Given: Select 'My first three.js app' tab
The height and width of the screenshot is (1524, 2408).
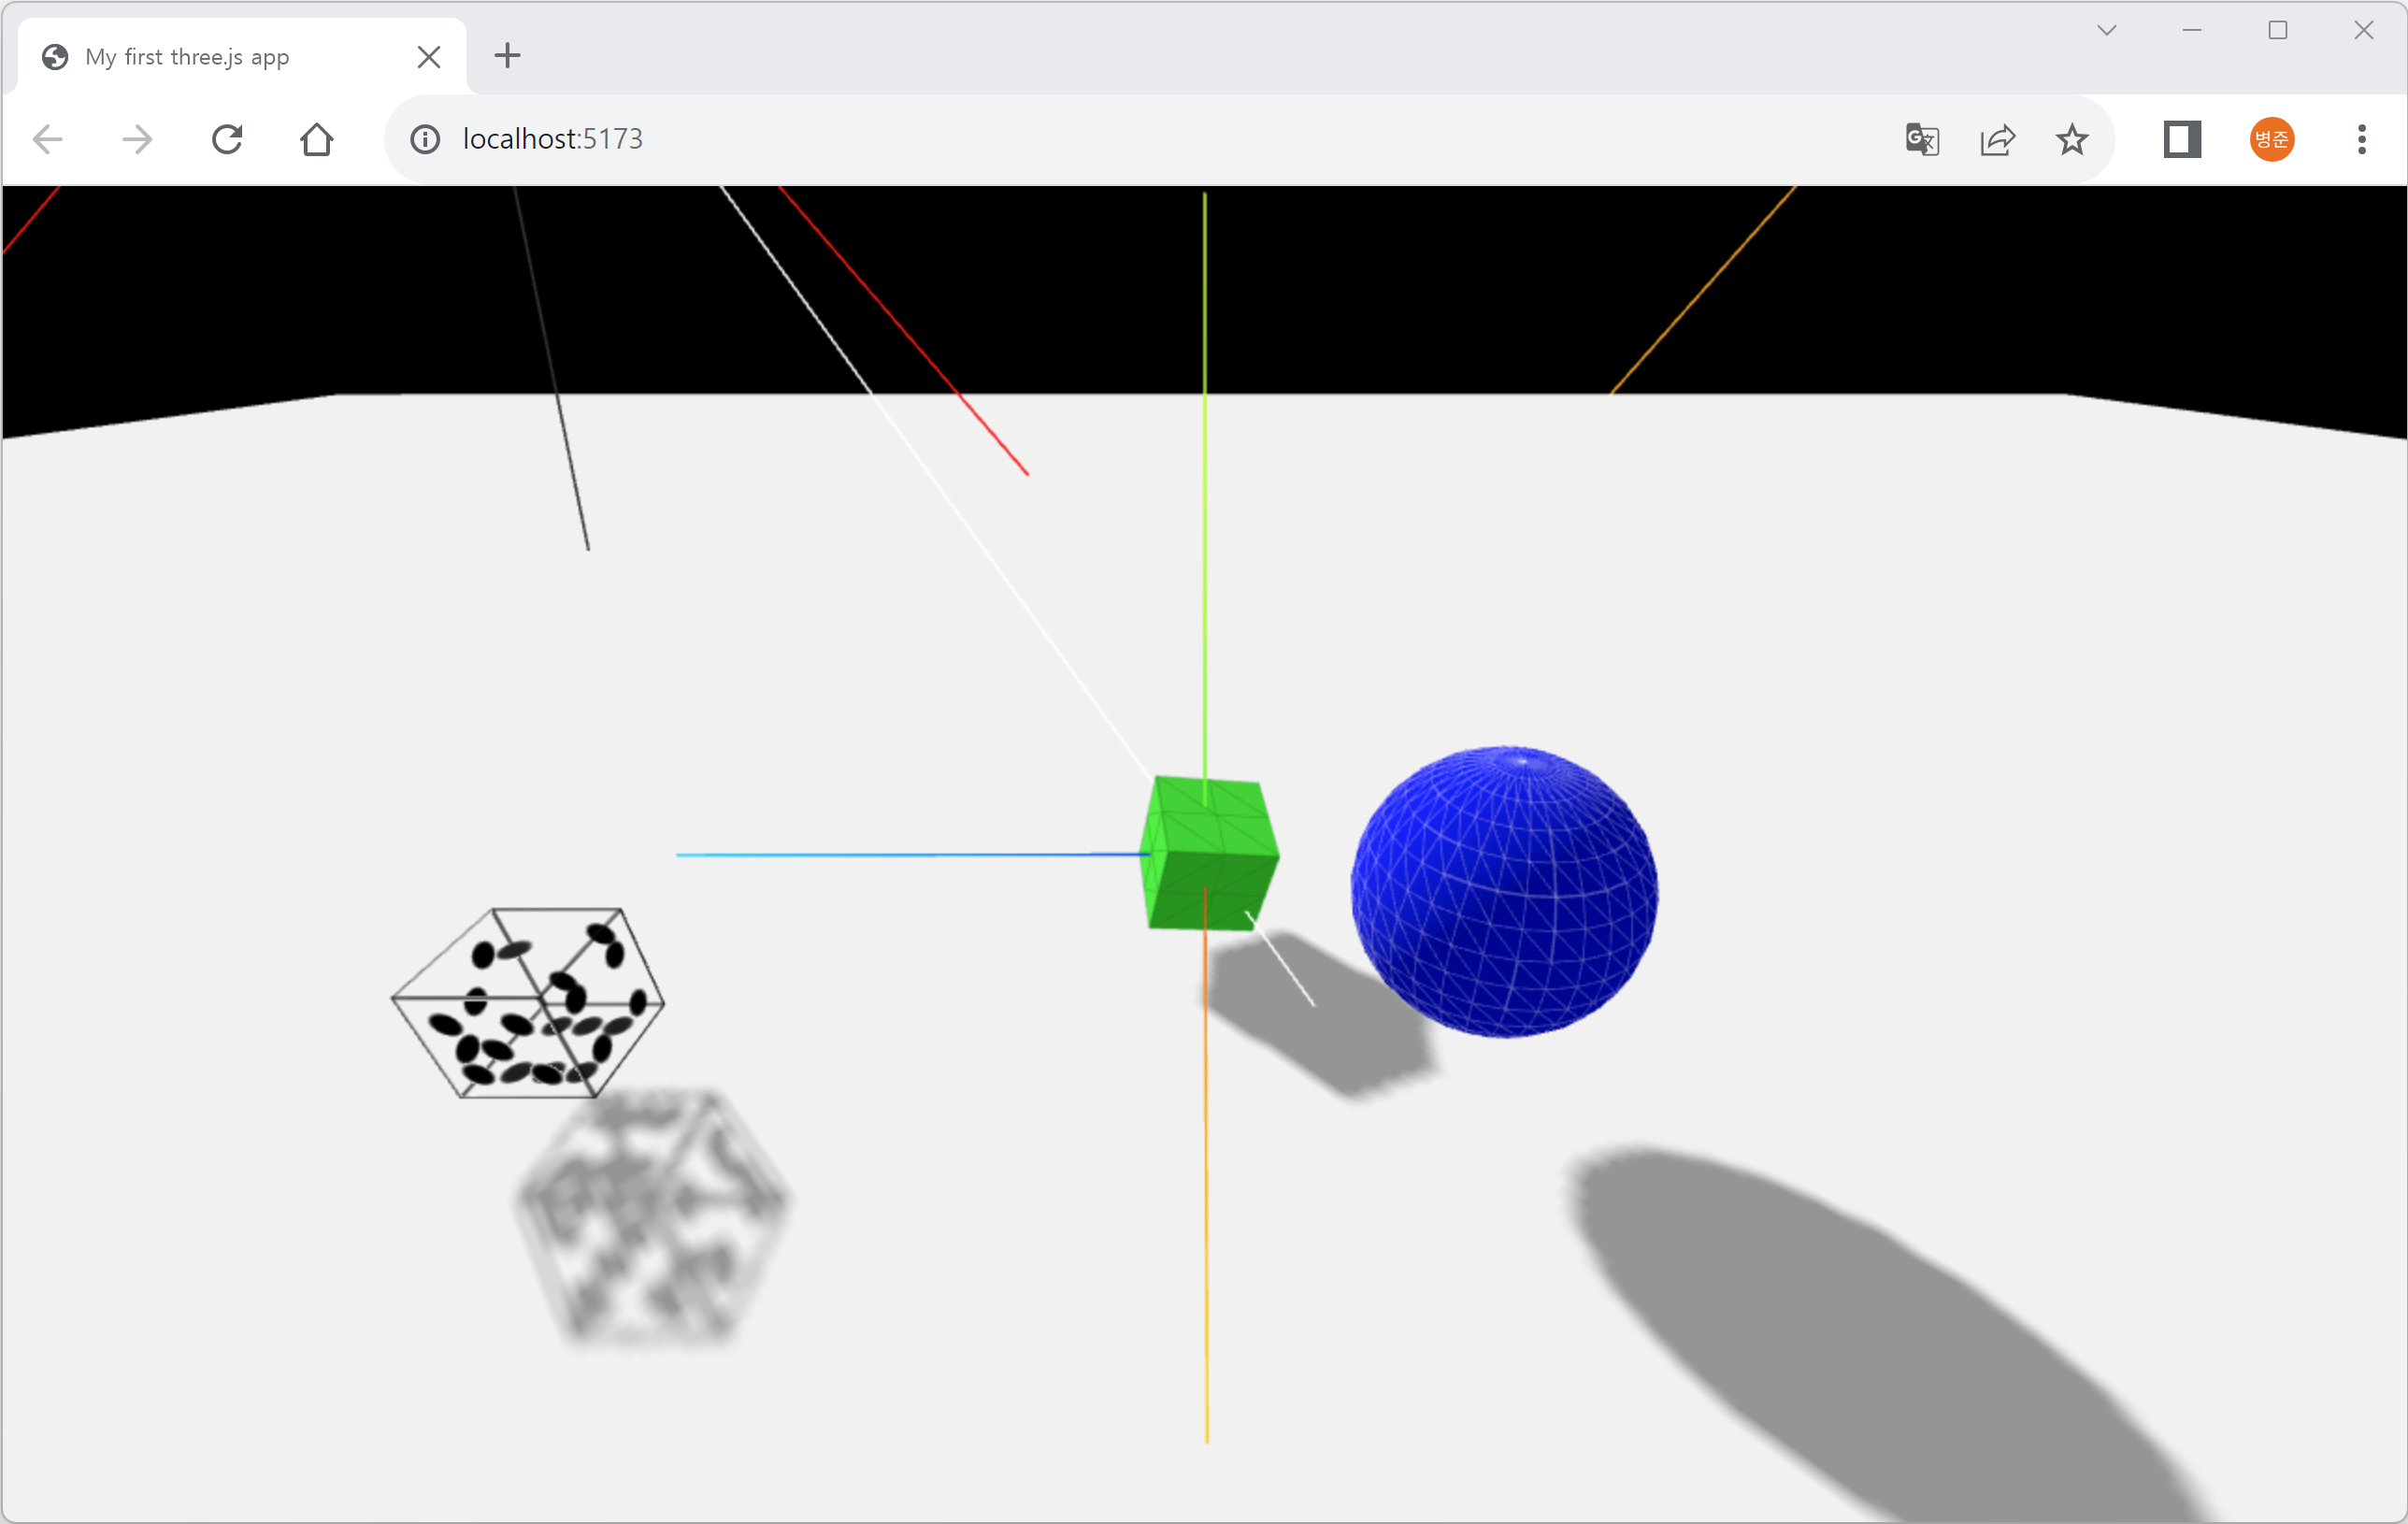Looking at the screenshot, I should coord(188,57).
